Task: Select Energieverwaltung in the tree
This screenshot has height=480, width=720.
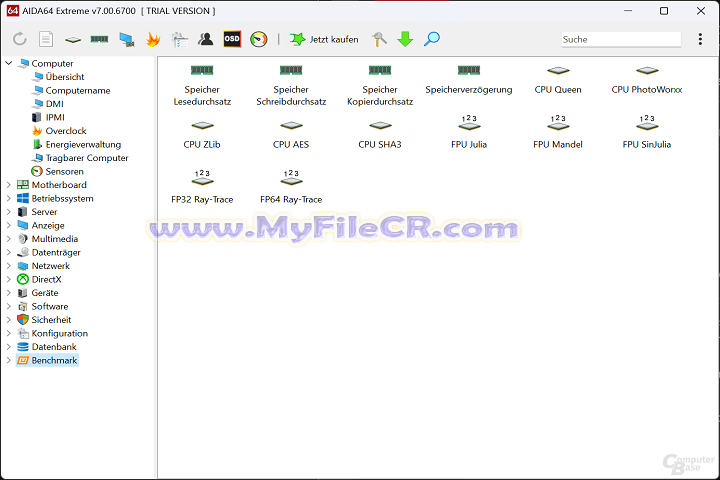Action: pyautogui.click(x=77, y=144)
